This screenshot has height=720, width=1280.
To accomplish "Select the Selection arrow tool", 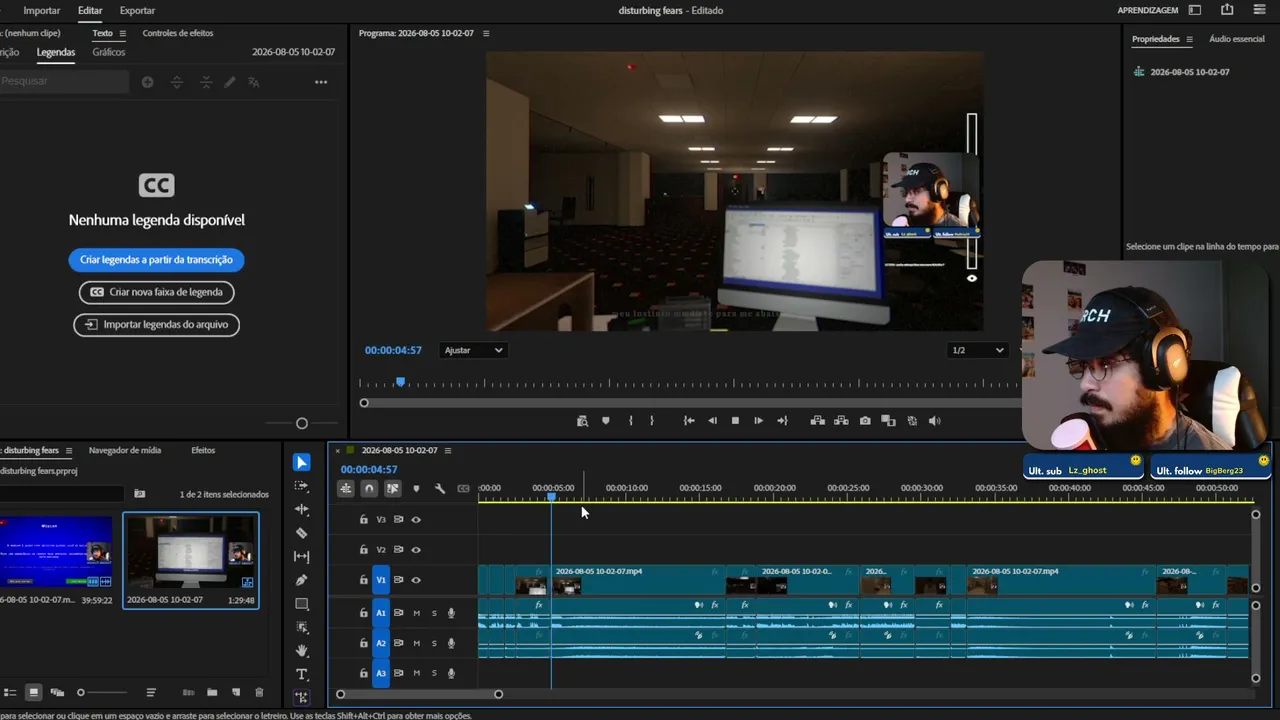I will 302,462.
